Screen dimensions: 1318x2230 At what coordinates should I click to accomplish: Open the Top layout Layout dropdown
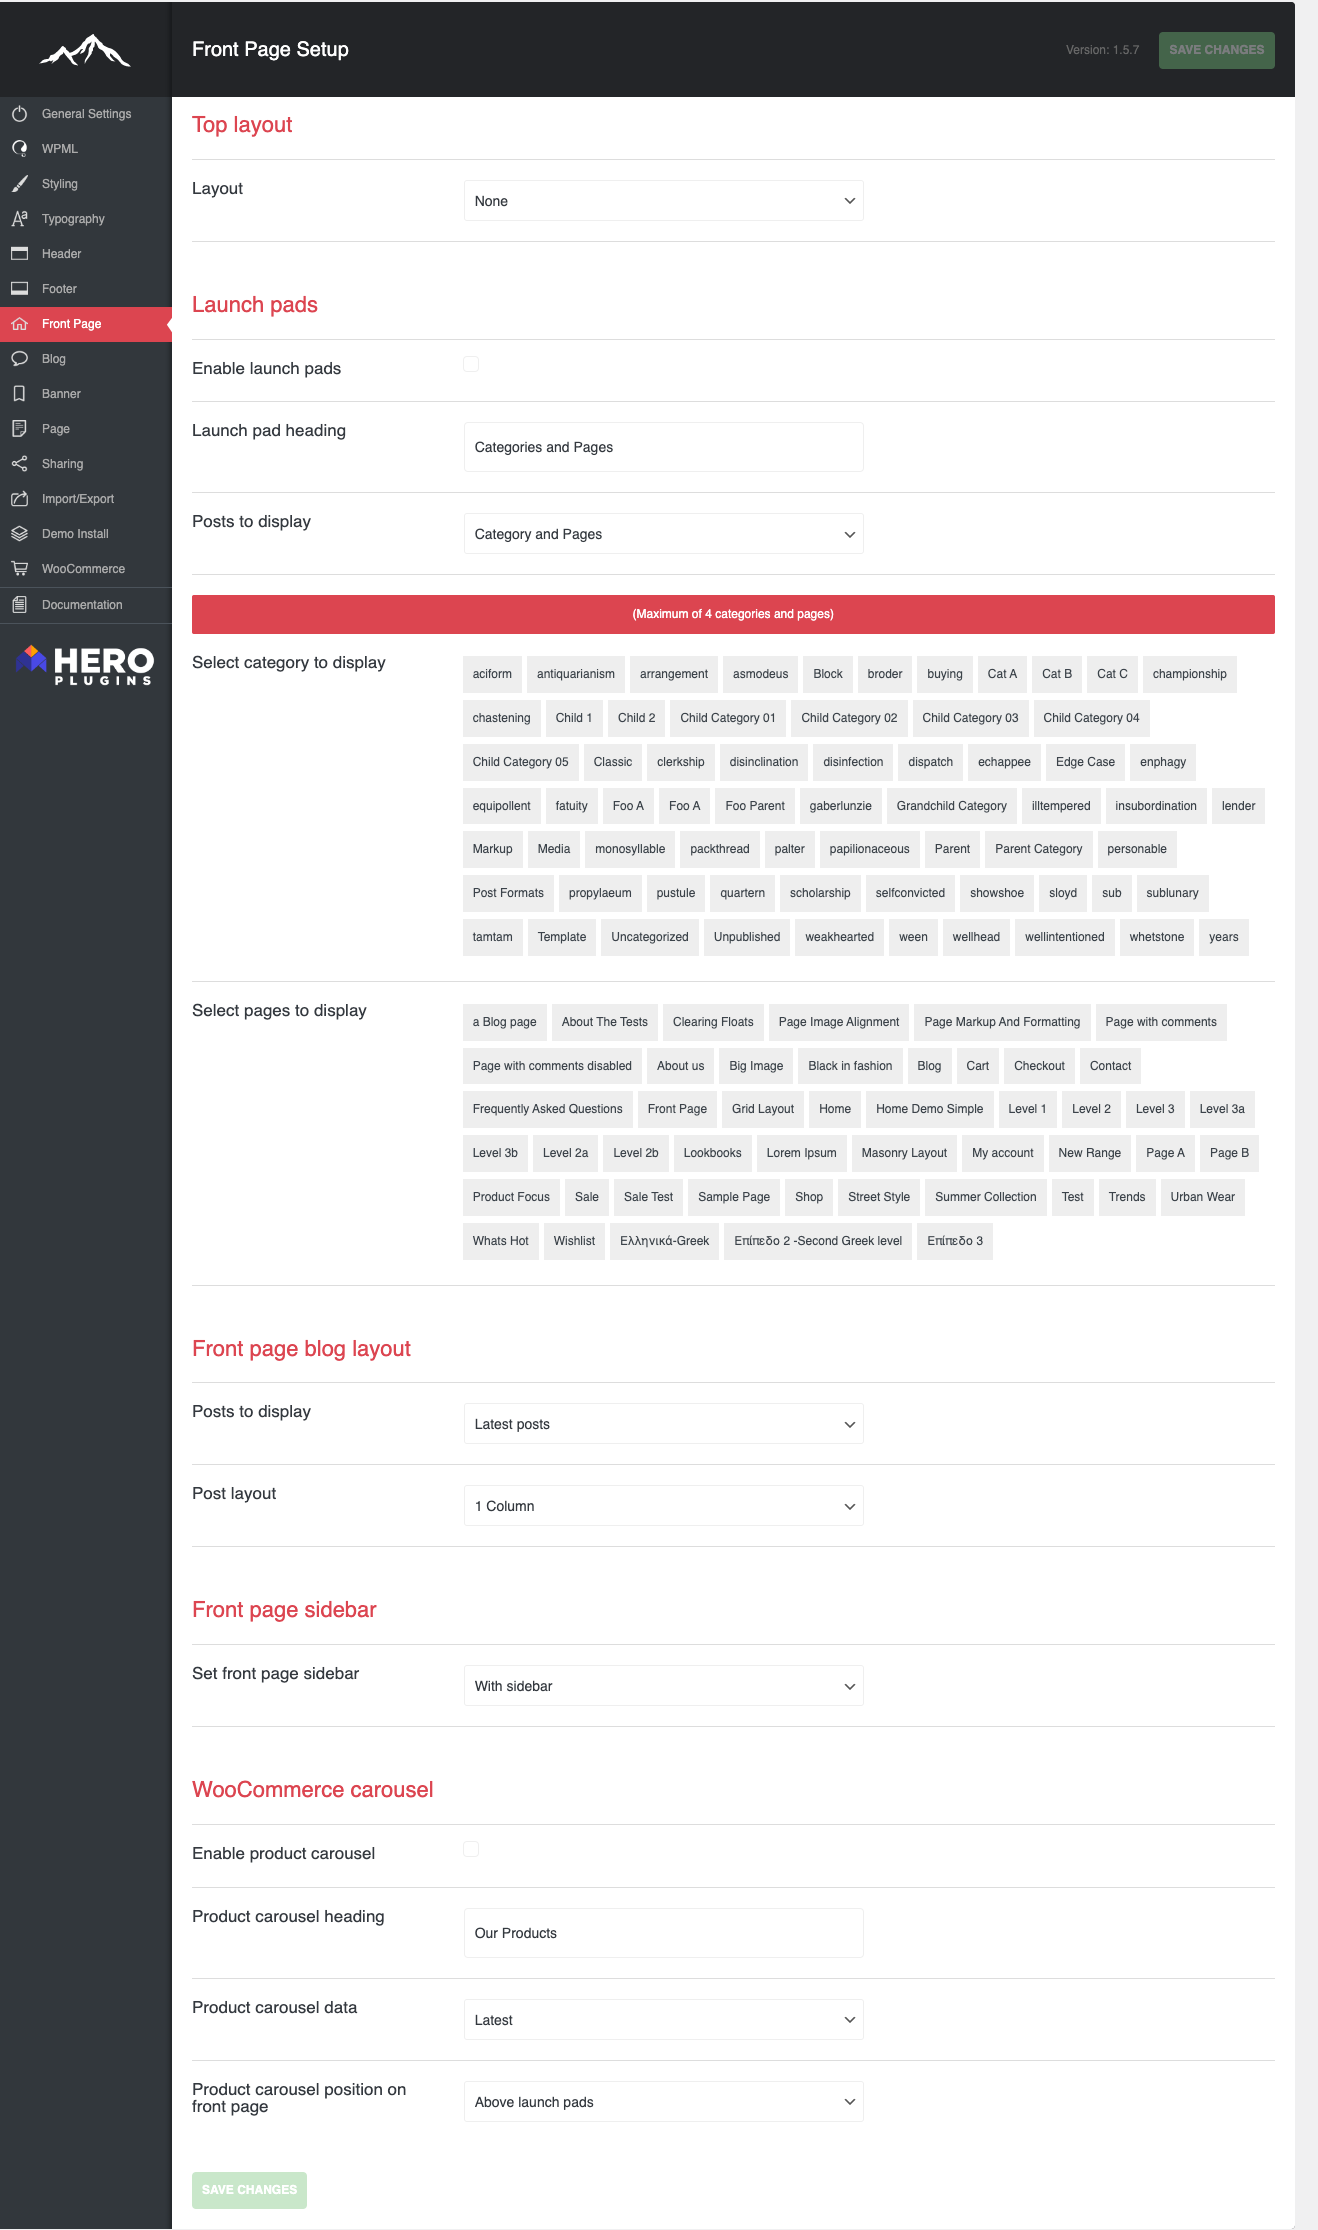663,201
